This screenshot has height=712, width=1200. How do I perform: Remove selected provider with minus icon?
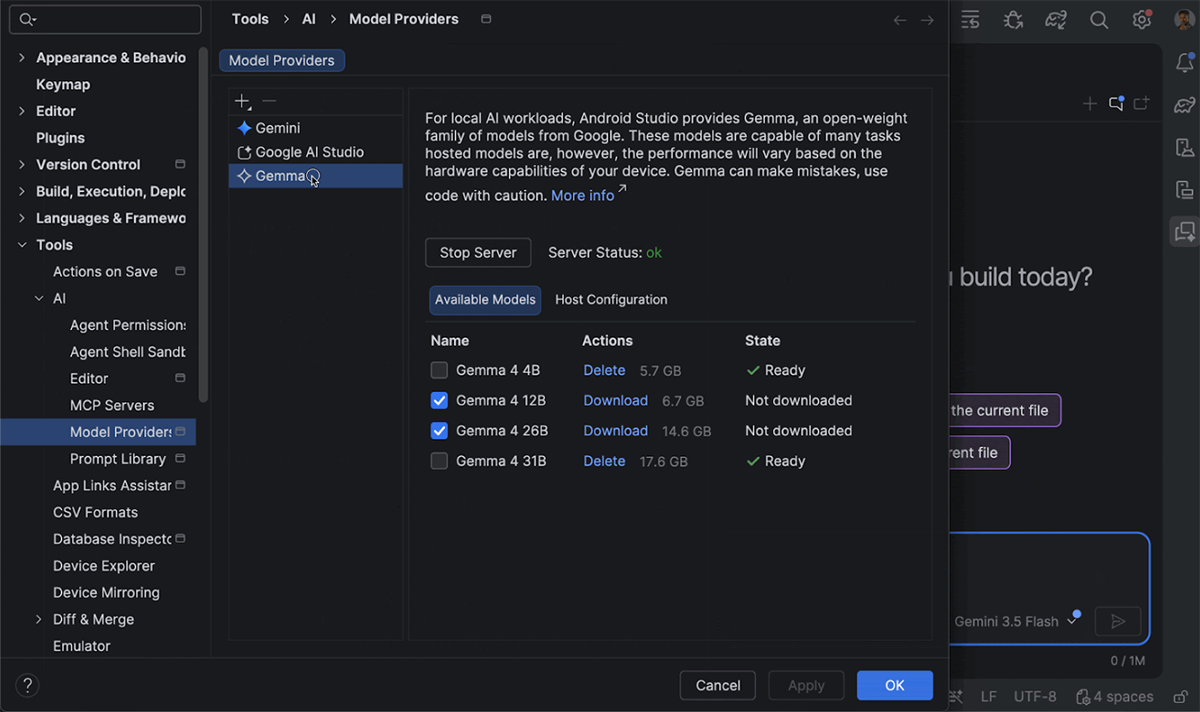[x=268, y=101]
